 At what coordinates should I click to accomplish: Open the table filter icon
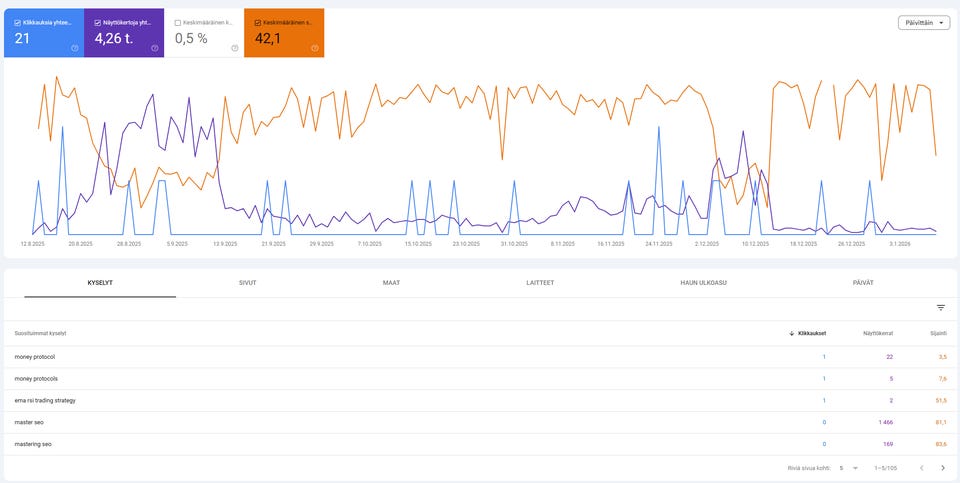[940, 308]
